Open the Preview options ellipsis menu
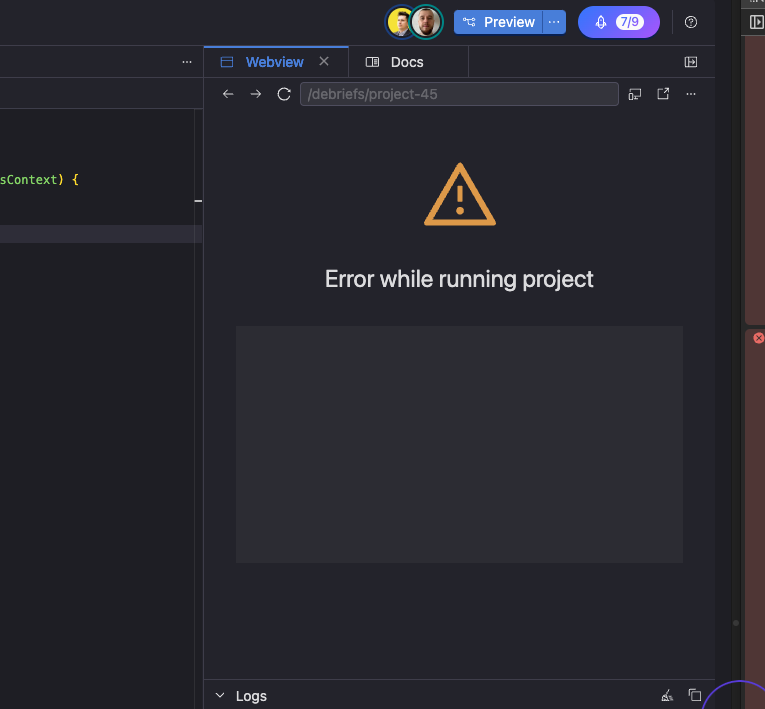 tap(554, 22)
